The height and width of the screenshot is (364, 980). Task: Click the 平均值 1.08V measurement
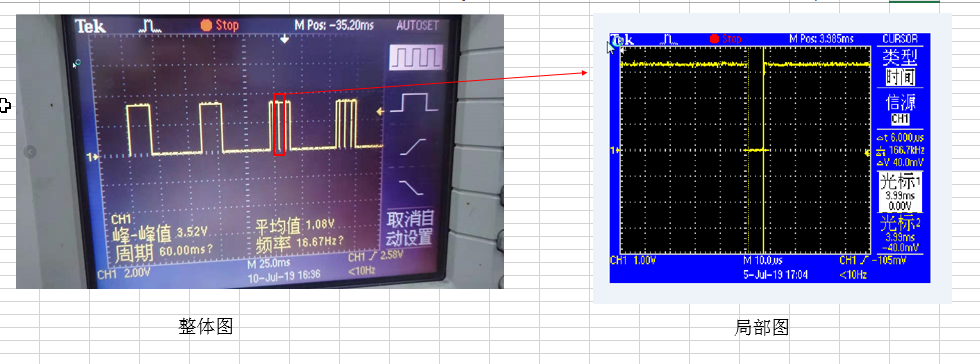(x=296, y=226)
